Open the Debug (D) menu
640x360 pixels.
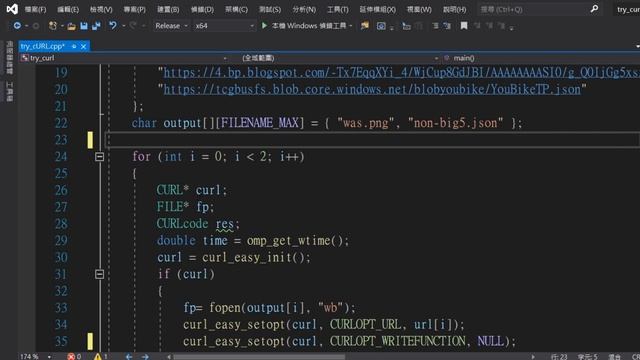(202, 9)
